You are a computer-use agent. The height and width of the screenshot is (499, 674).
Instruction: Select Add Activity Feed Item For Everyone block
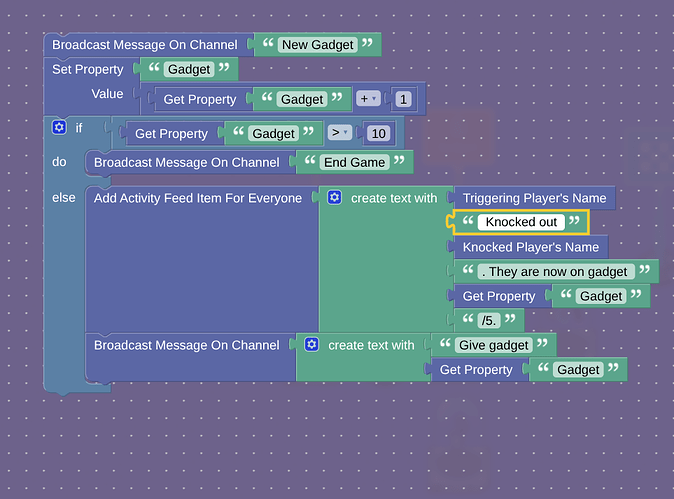197,198
